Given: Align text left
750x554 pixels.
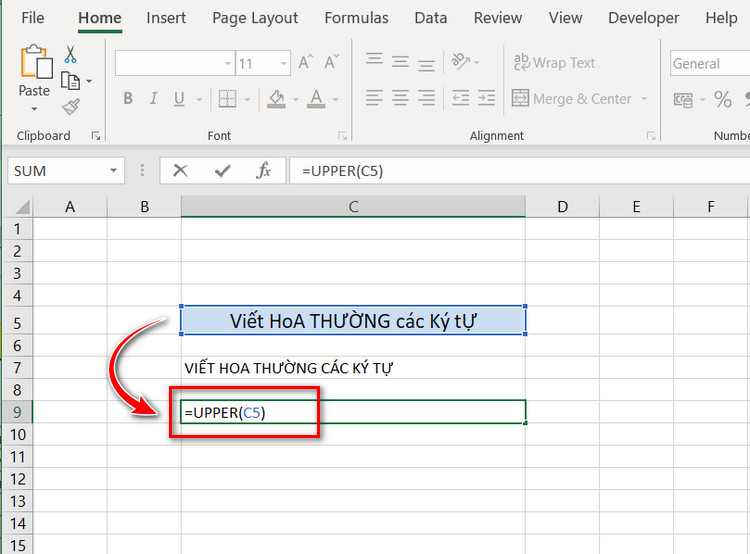Looking at the screenshot, I should (x=374, y=98).
